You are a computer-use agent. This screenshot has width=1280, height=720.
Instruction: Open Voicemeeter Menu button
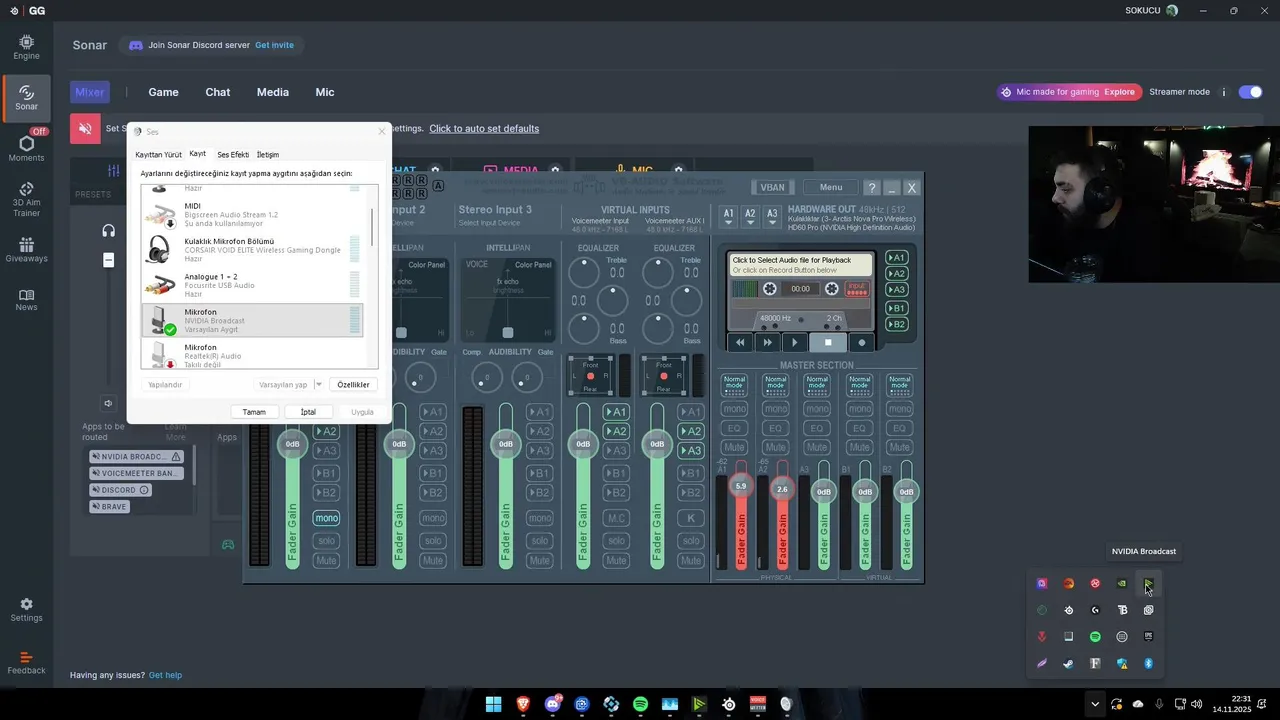coord(830,187)
